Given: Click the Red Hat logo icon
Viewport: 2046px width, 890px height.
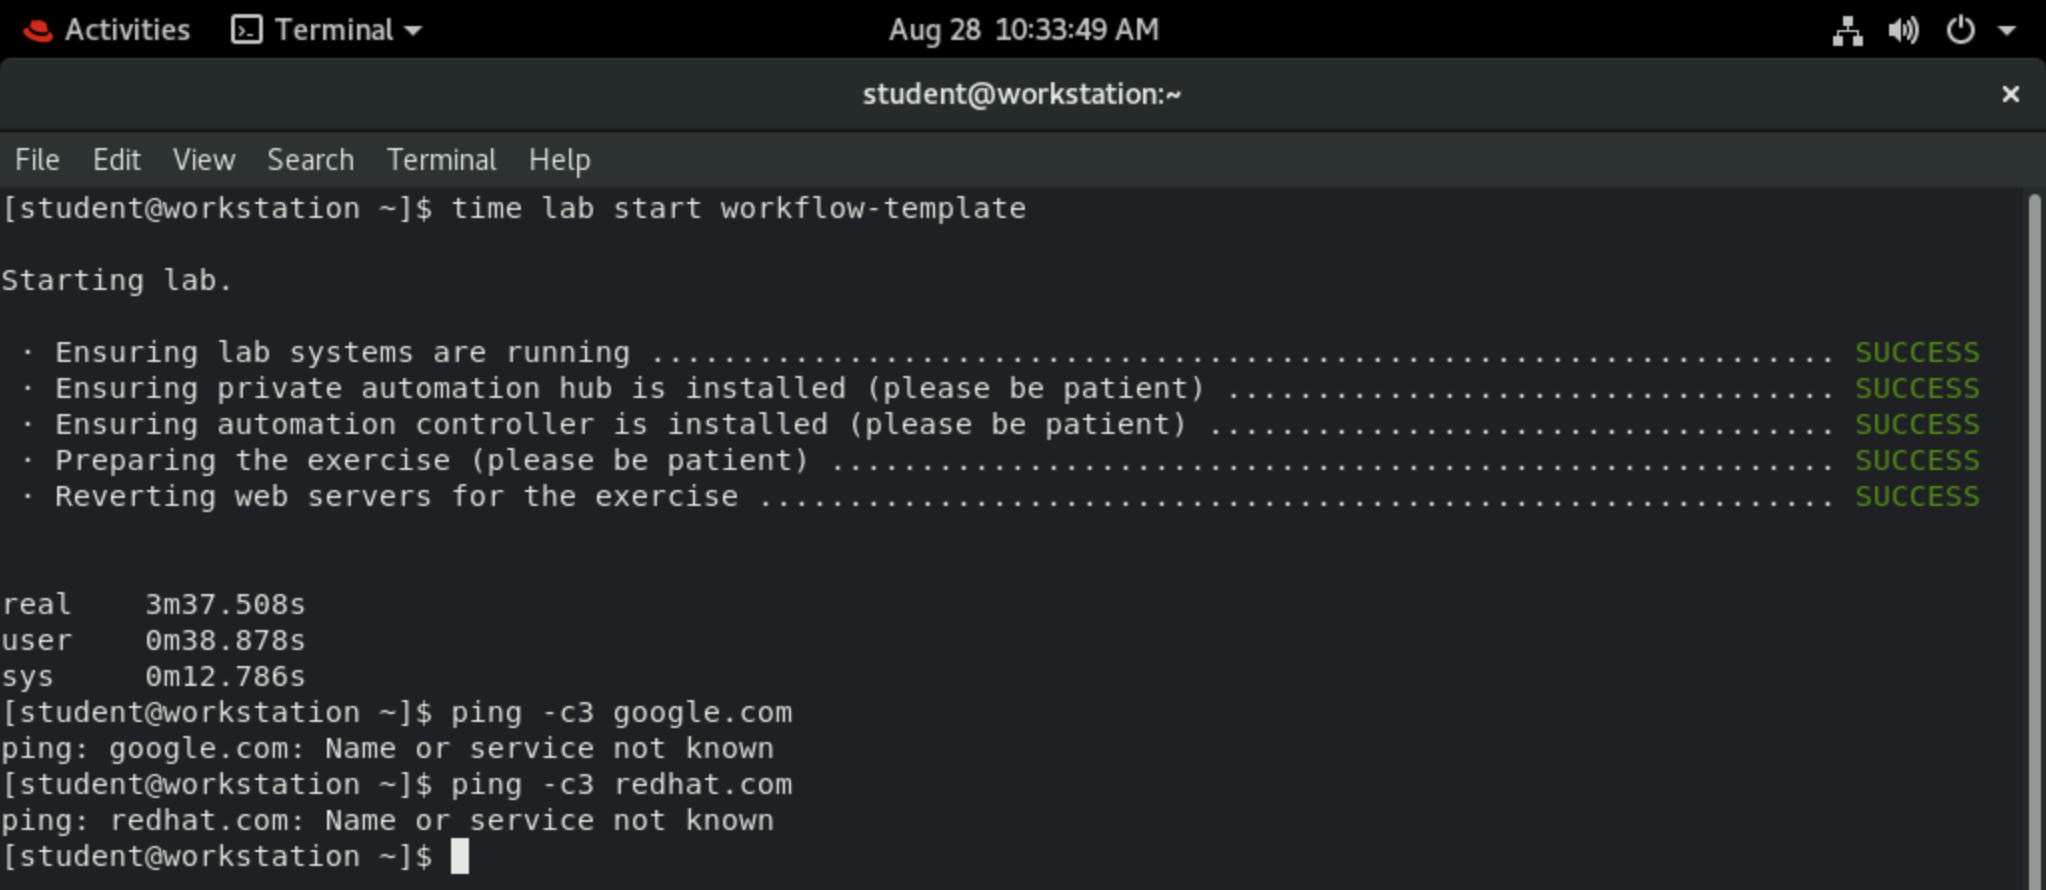Looking at the screenshot, I should click(38, 31).
